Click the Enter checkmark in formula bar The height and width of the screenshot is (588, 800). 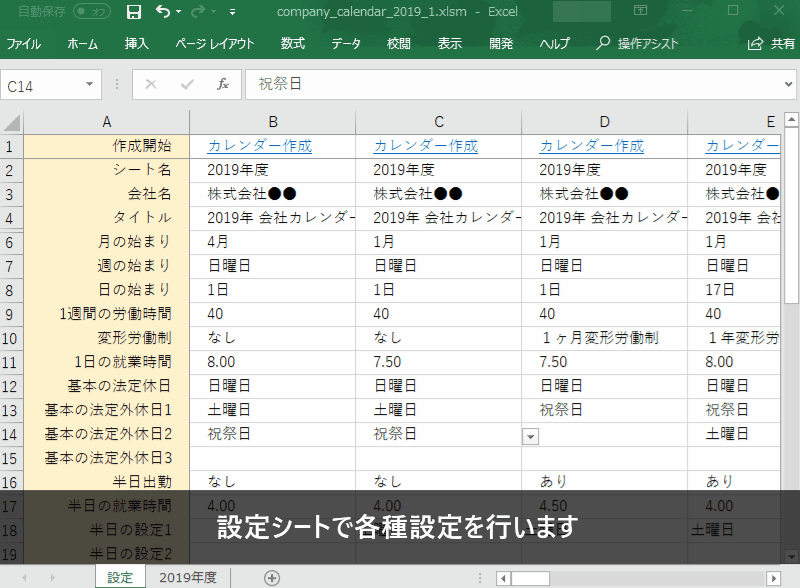tap(186, 85)
